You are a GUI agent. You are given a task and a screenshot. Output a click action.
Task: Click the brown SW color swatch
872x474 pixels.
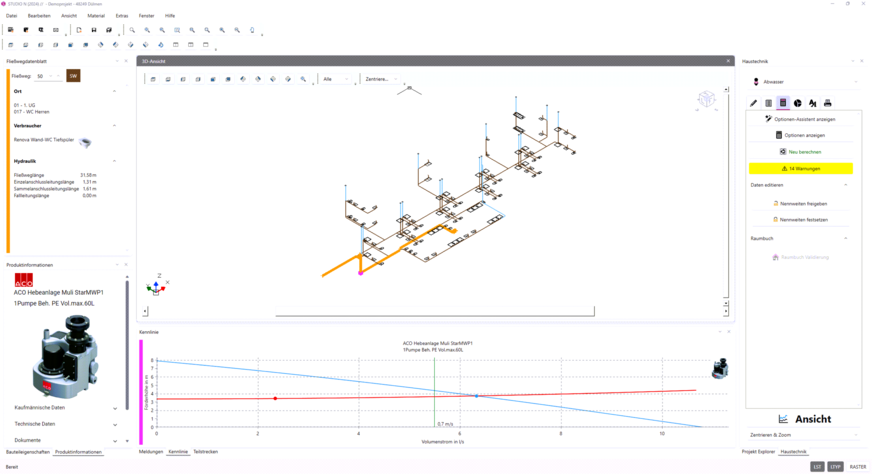pyautogui.click(x=73, y=76)
